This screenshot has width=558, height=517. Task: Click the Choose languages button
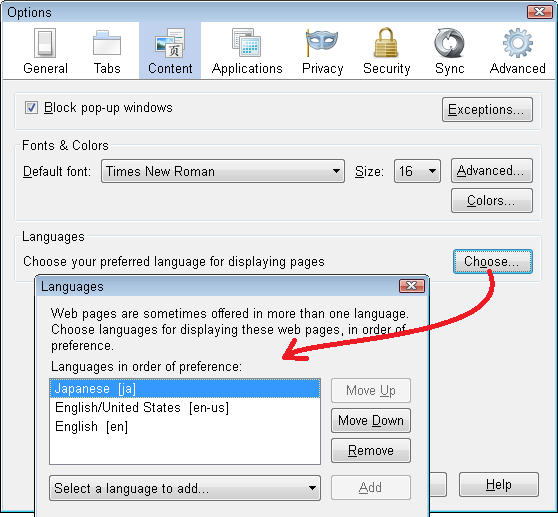493,262
